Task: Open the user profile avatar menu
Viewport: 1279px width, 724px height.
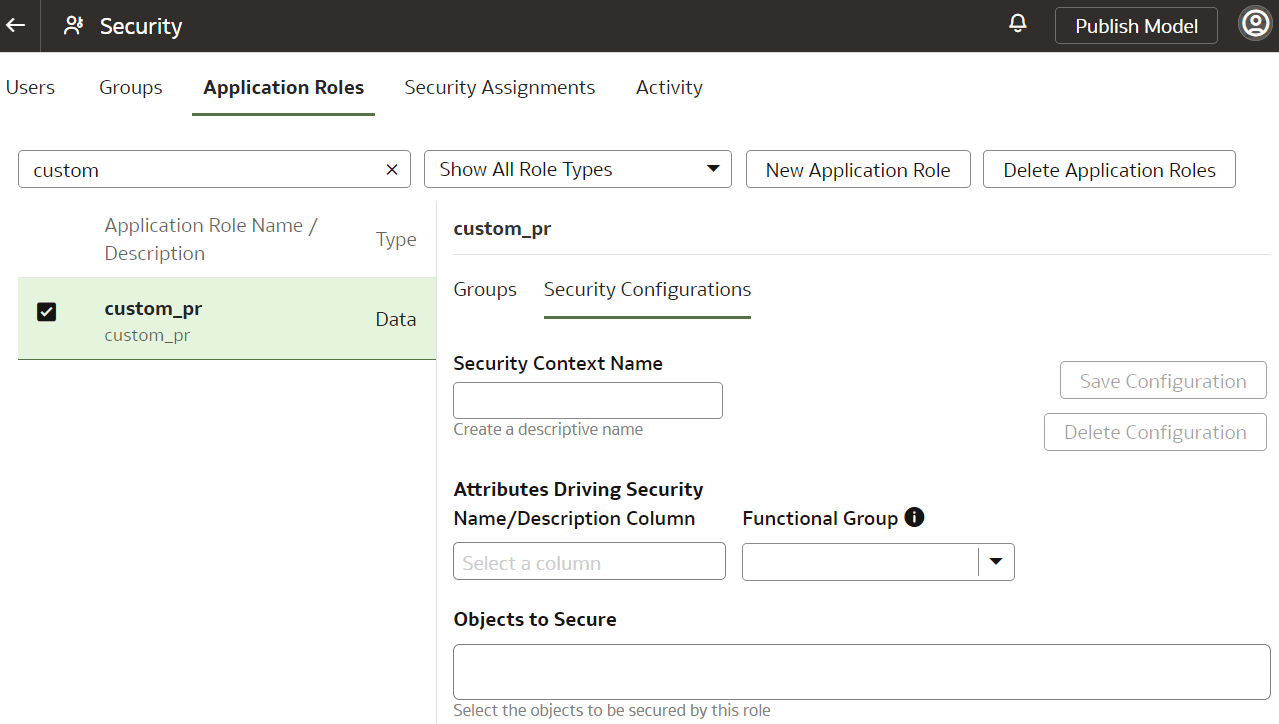Action: click(x=1254, y=24)
